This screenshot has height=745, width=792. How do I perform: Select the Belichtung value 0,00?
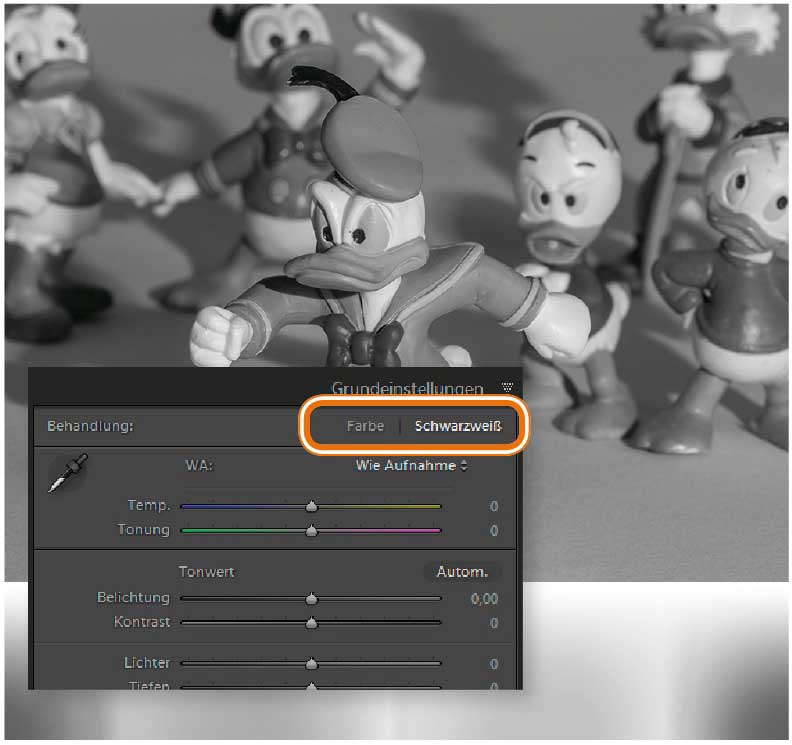pyautogui.click(x=484, y=599)
